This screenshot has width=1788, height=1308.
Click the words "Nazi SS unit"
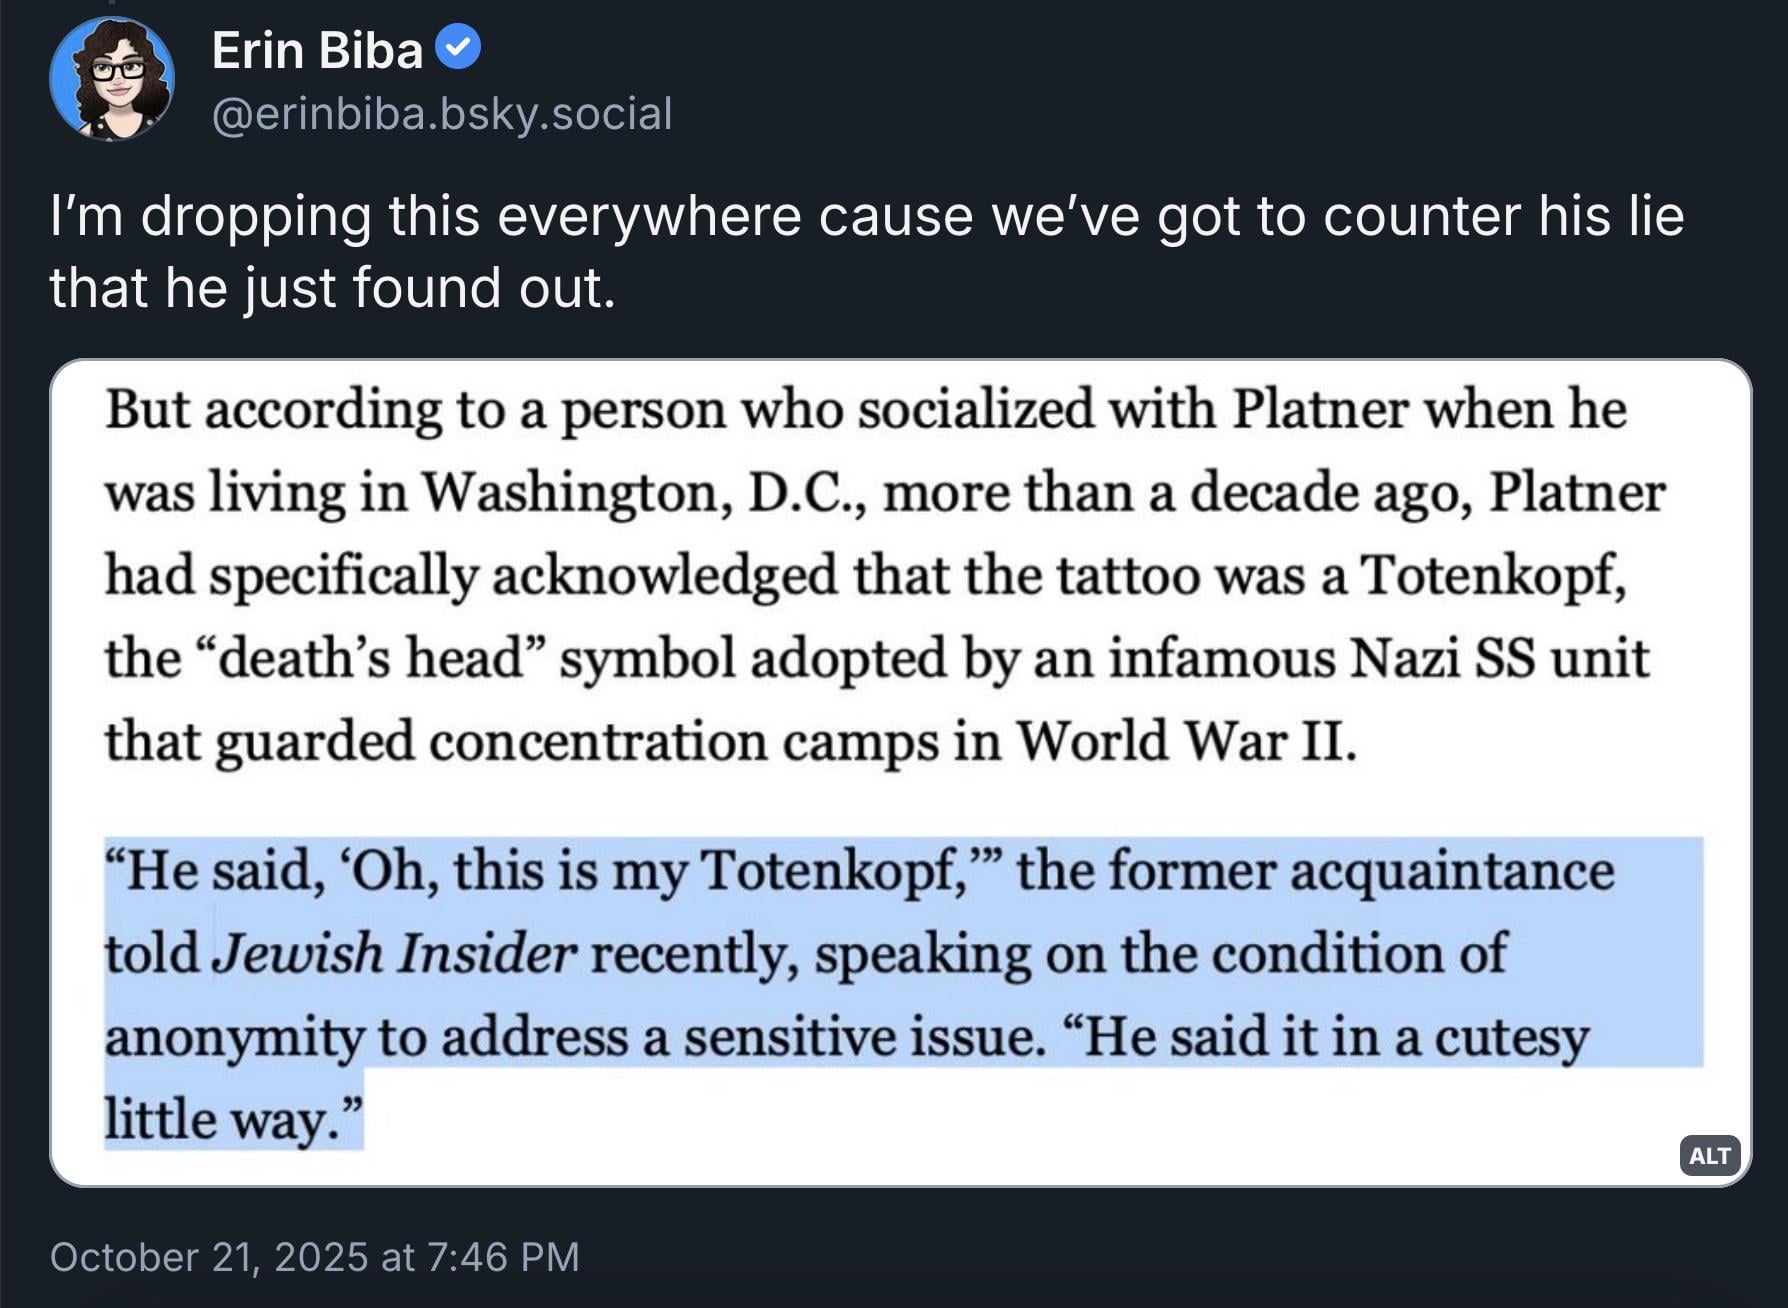(1499, 658)
